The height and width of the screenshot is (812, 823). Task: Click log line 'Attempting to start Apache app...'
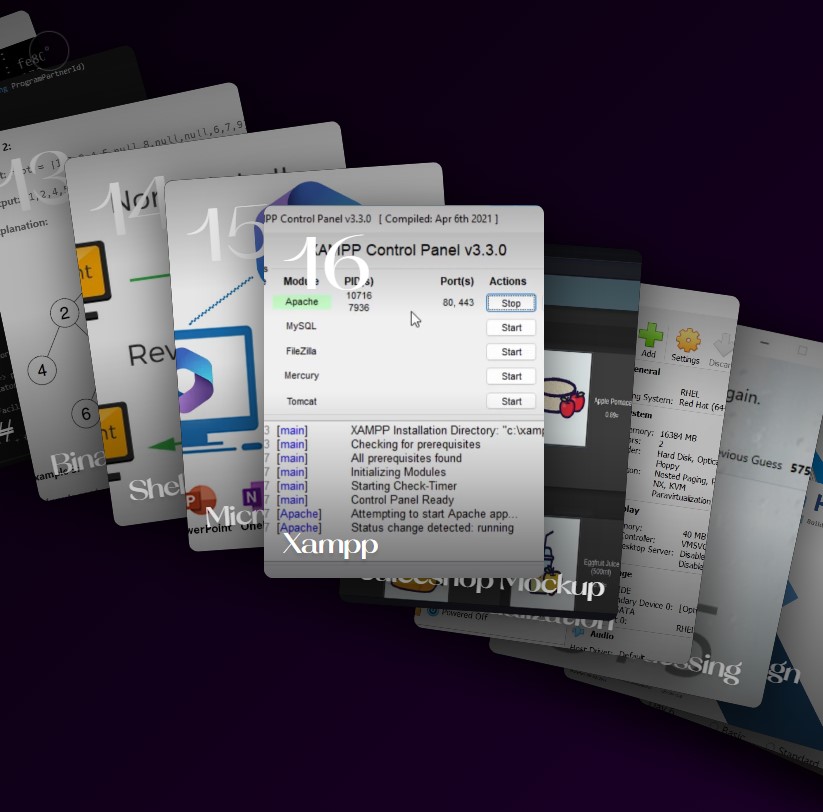[434, 514]
